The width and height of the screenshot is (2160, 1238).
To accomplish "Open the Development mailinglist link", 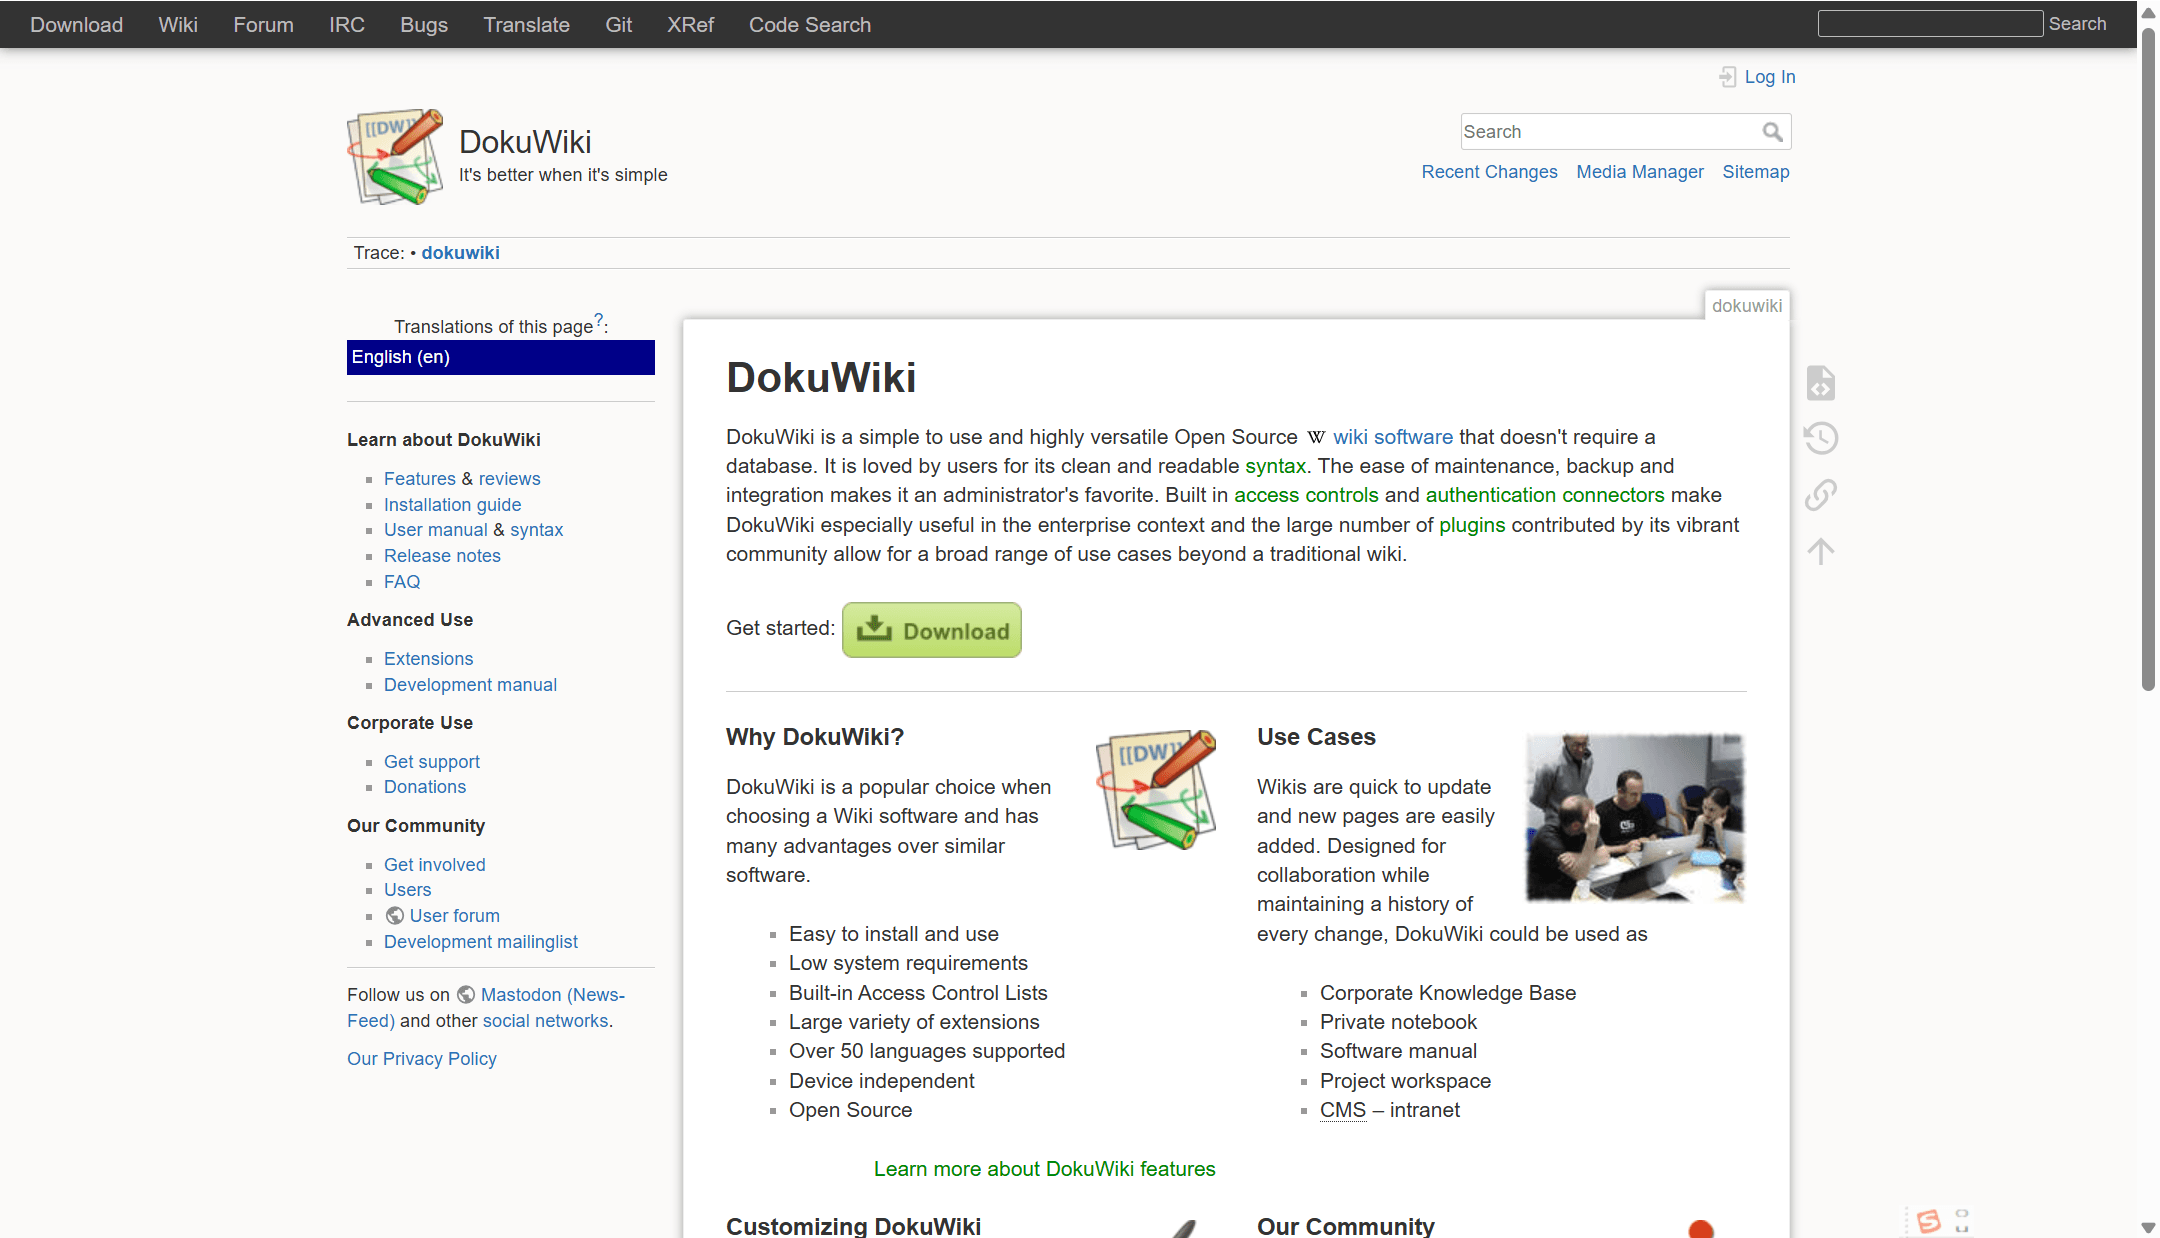I will [481, 942].
